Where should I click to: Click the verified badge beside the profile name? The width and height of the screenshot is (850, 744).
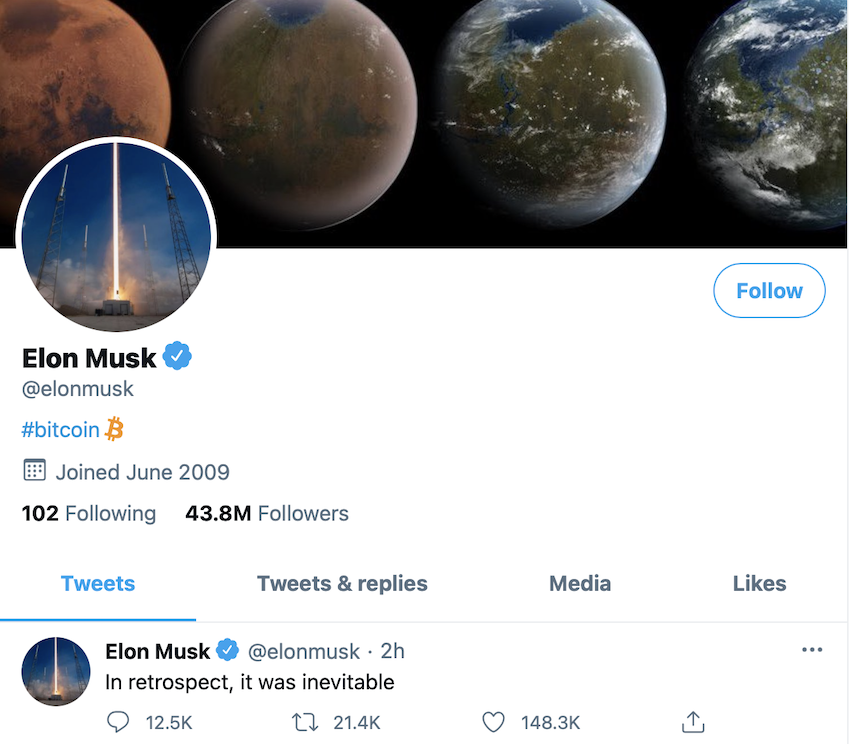[177, 356]
